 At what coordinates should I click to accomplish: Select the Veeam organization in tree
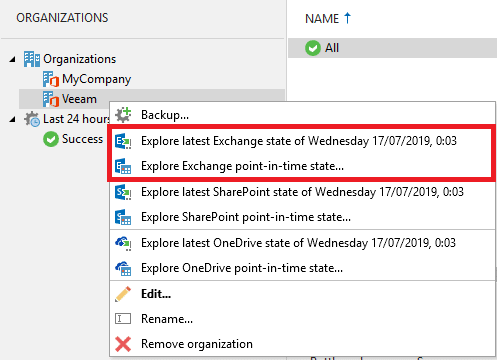(x=79, y=99)
